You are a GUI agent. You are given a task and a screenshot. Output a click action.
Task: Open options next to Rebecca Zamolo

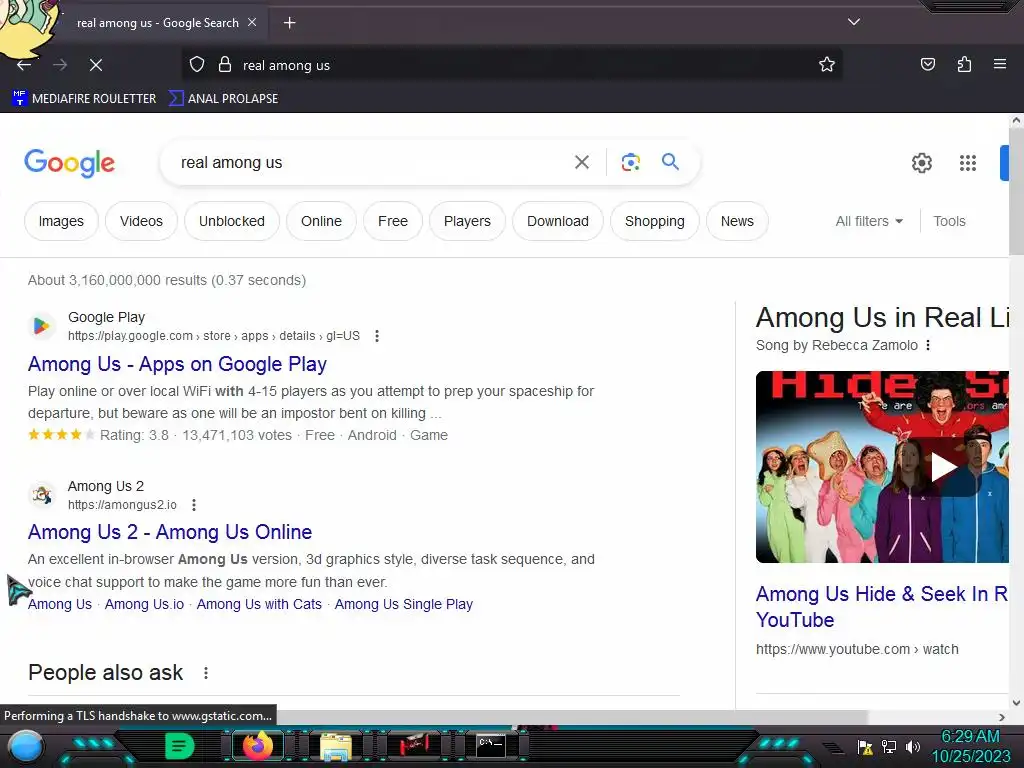[x=928, y=345]
